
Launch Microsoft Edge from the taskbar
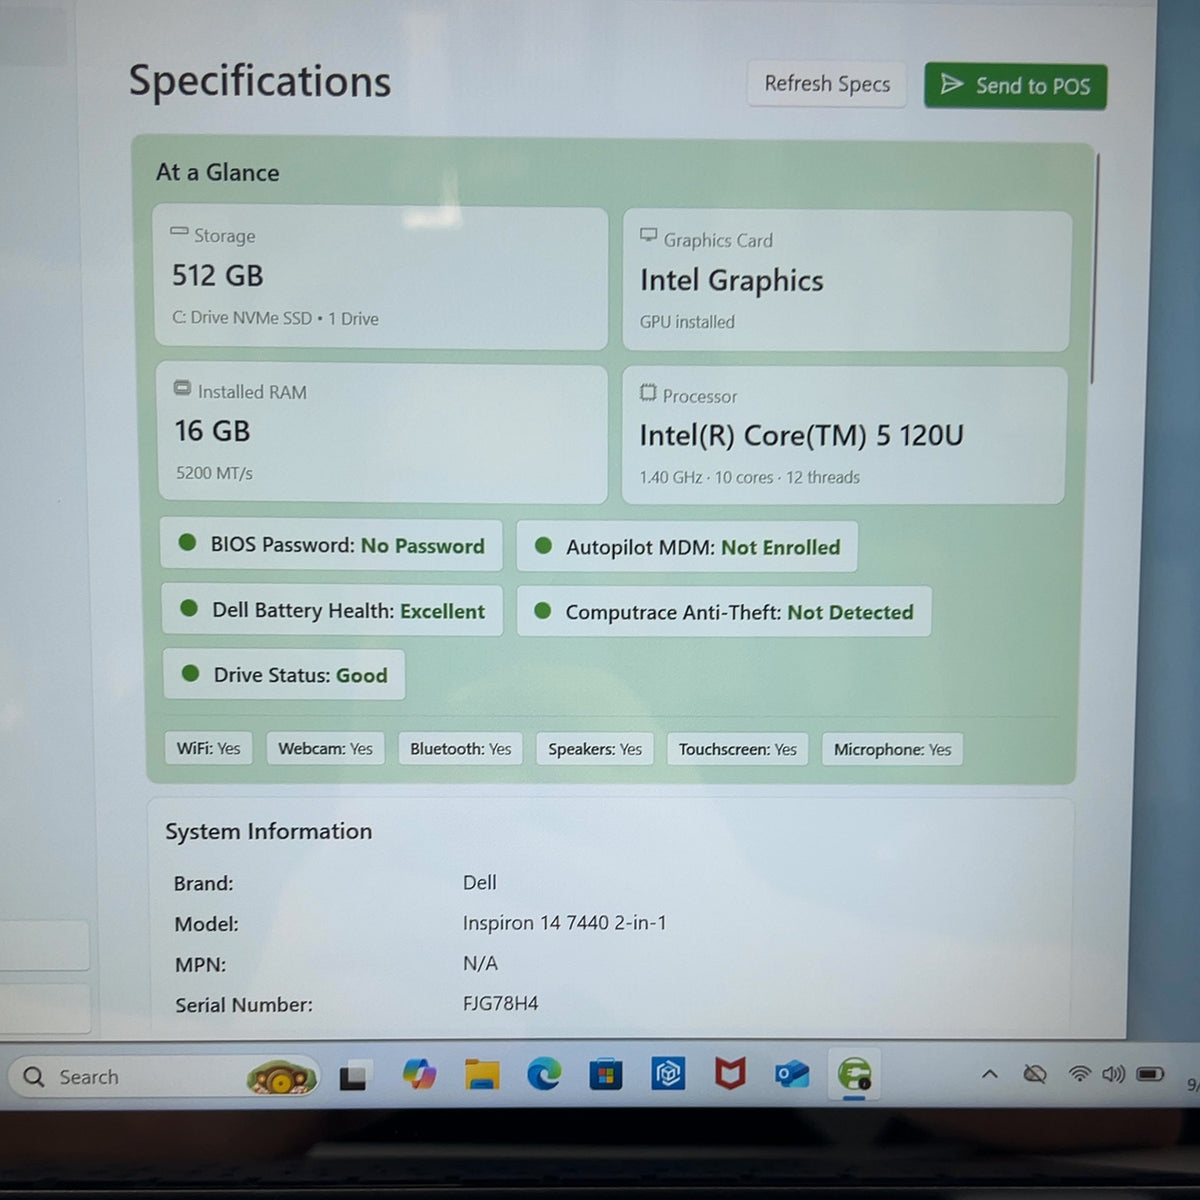[x=544, y=1075]
